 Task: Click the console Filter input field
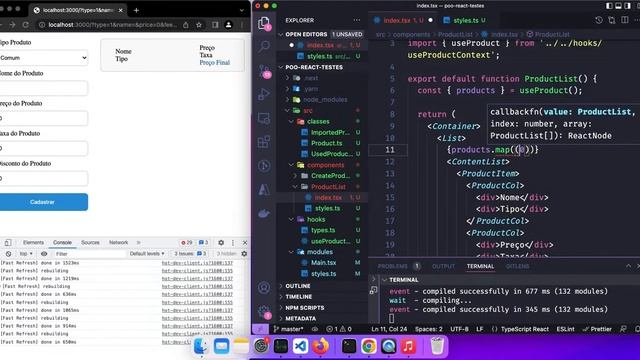pos(90,254)
